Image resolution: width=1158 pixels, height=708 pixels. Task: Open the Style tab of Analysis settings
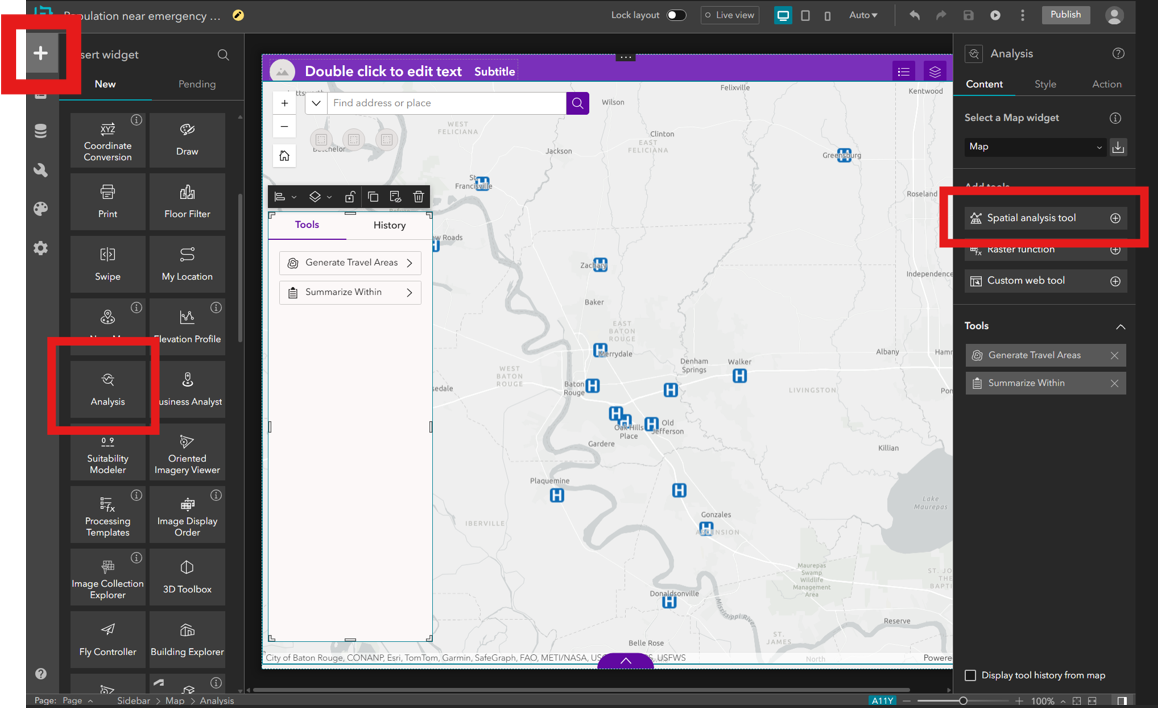(x=1044, y=84)
